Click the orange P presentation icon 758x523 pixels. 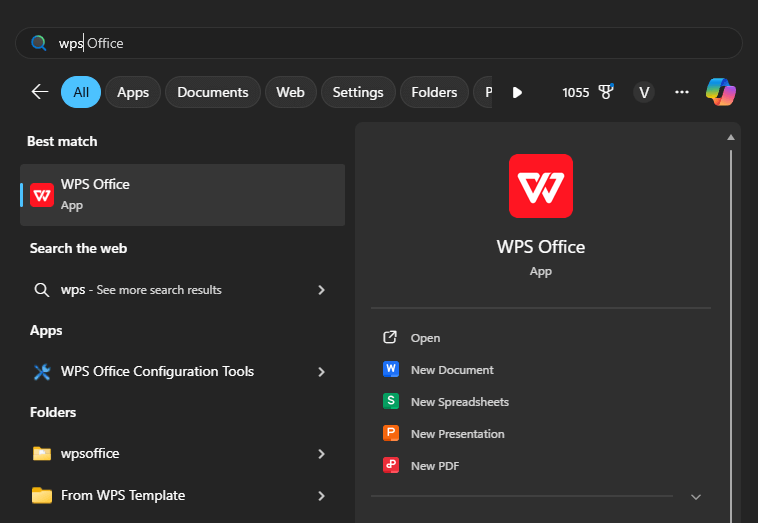coord(391,433)
